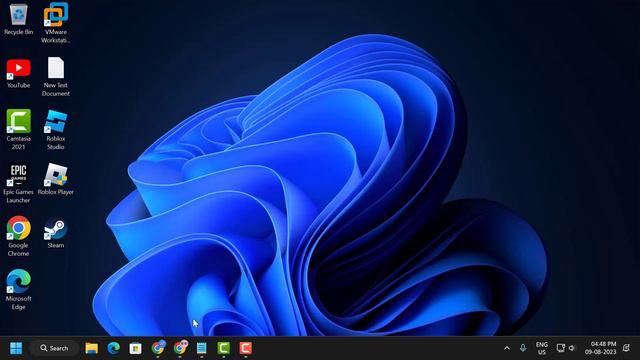Select the YouTube desktop shortcut

(x=18, y=73)
